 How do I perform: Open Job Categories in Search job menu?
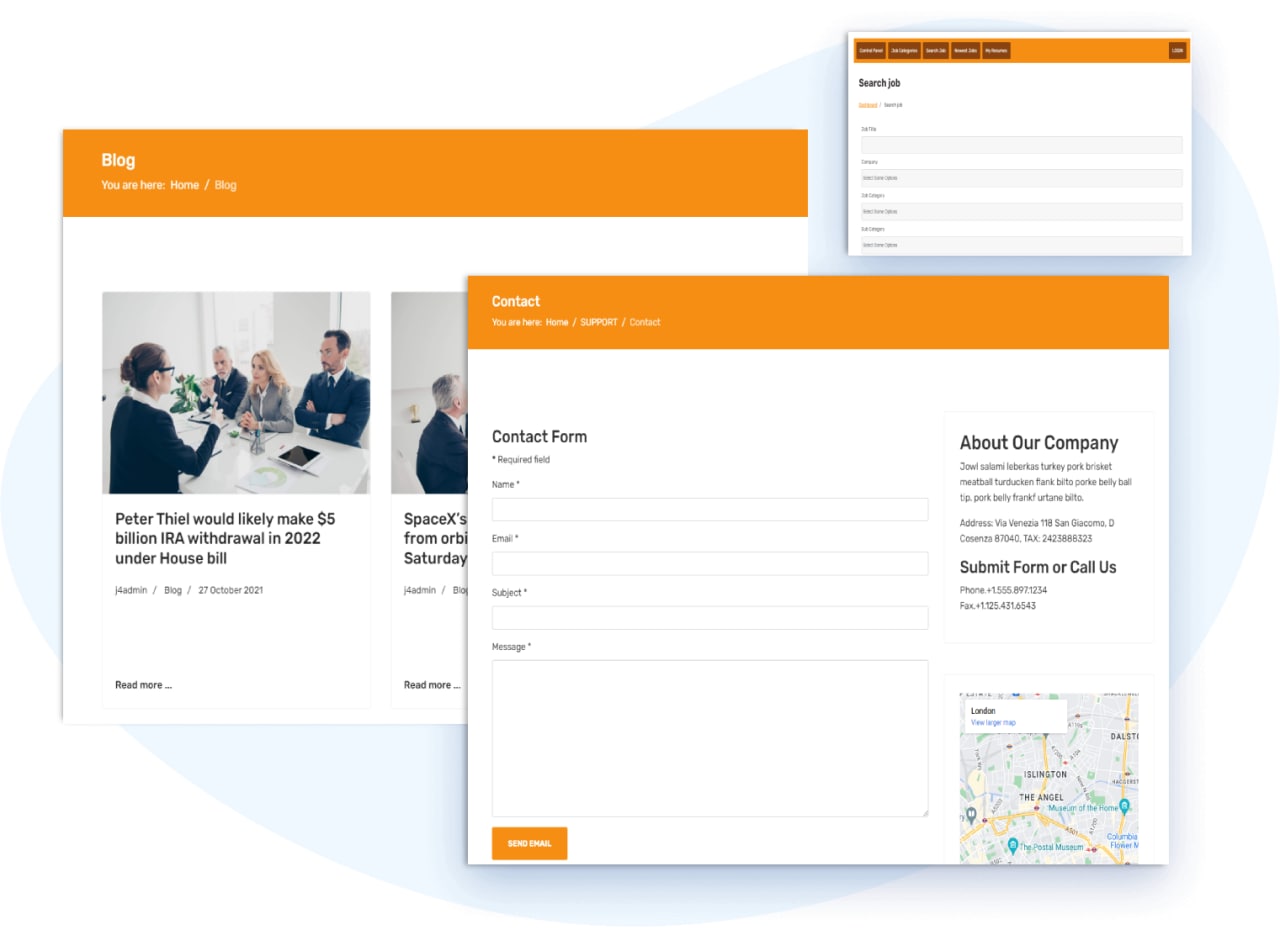(x=904, y=50)
